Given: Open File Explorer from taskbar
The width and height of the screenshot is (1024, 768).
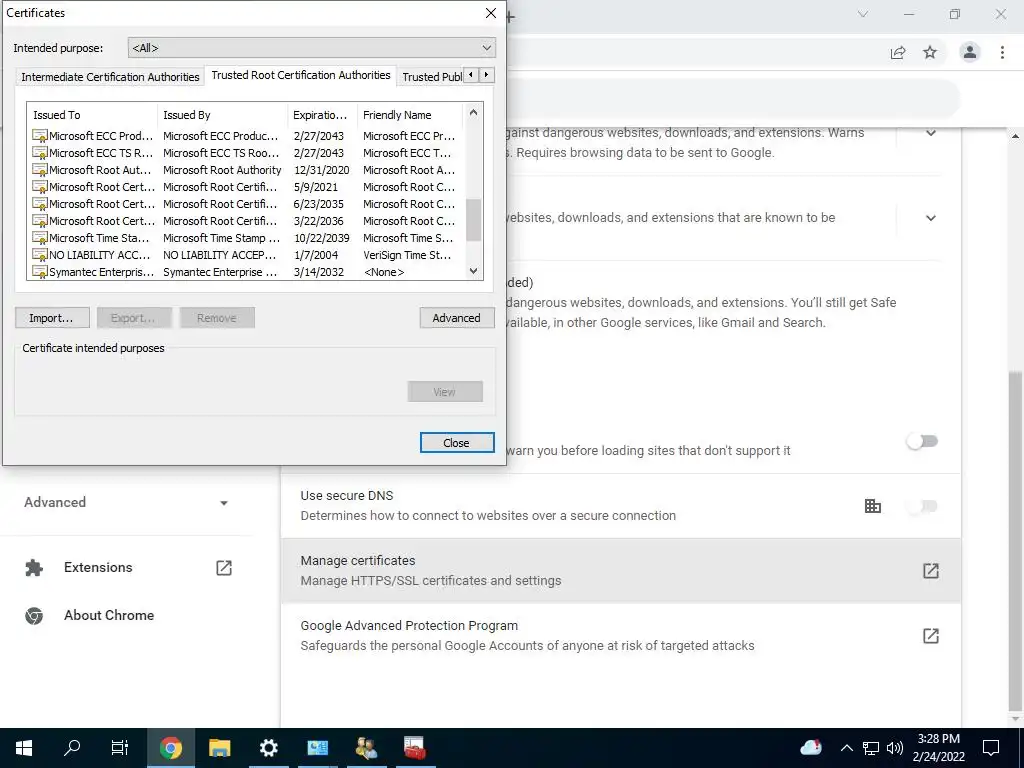Looking at the screenshot, I should [219, 748].
